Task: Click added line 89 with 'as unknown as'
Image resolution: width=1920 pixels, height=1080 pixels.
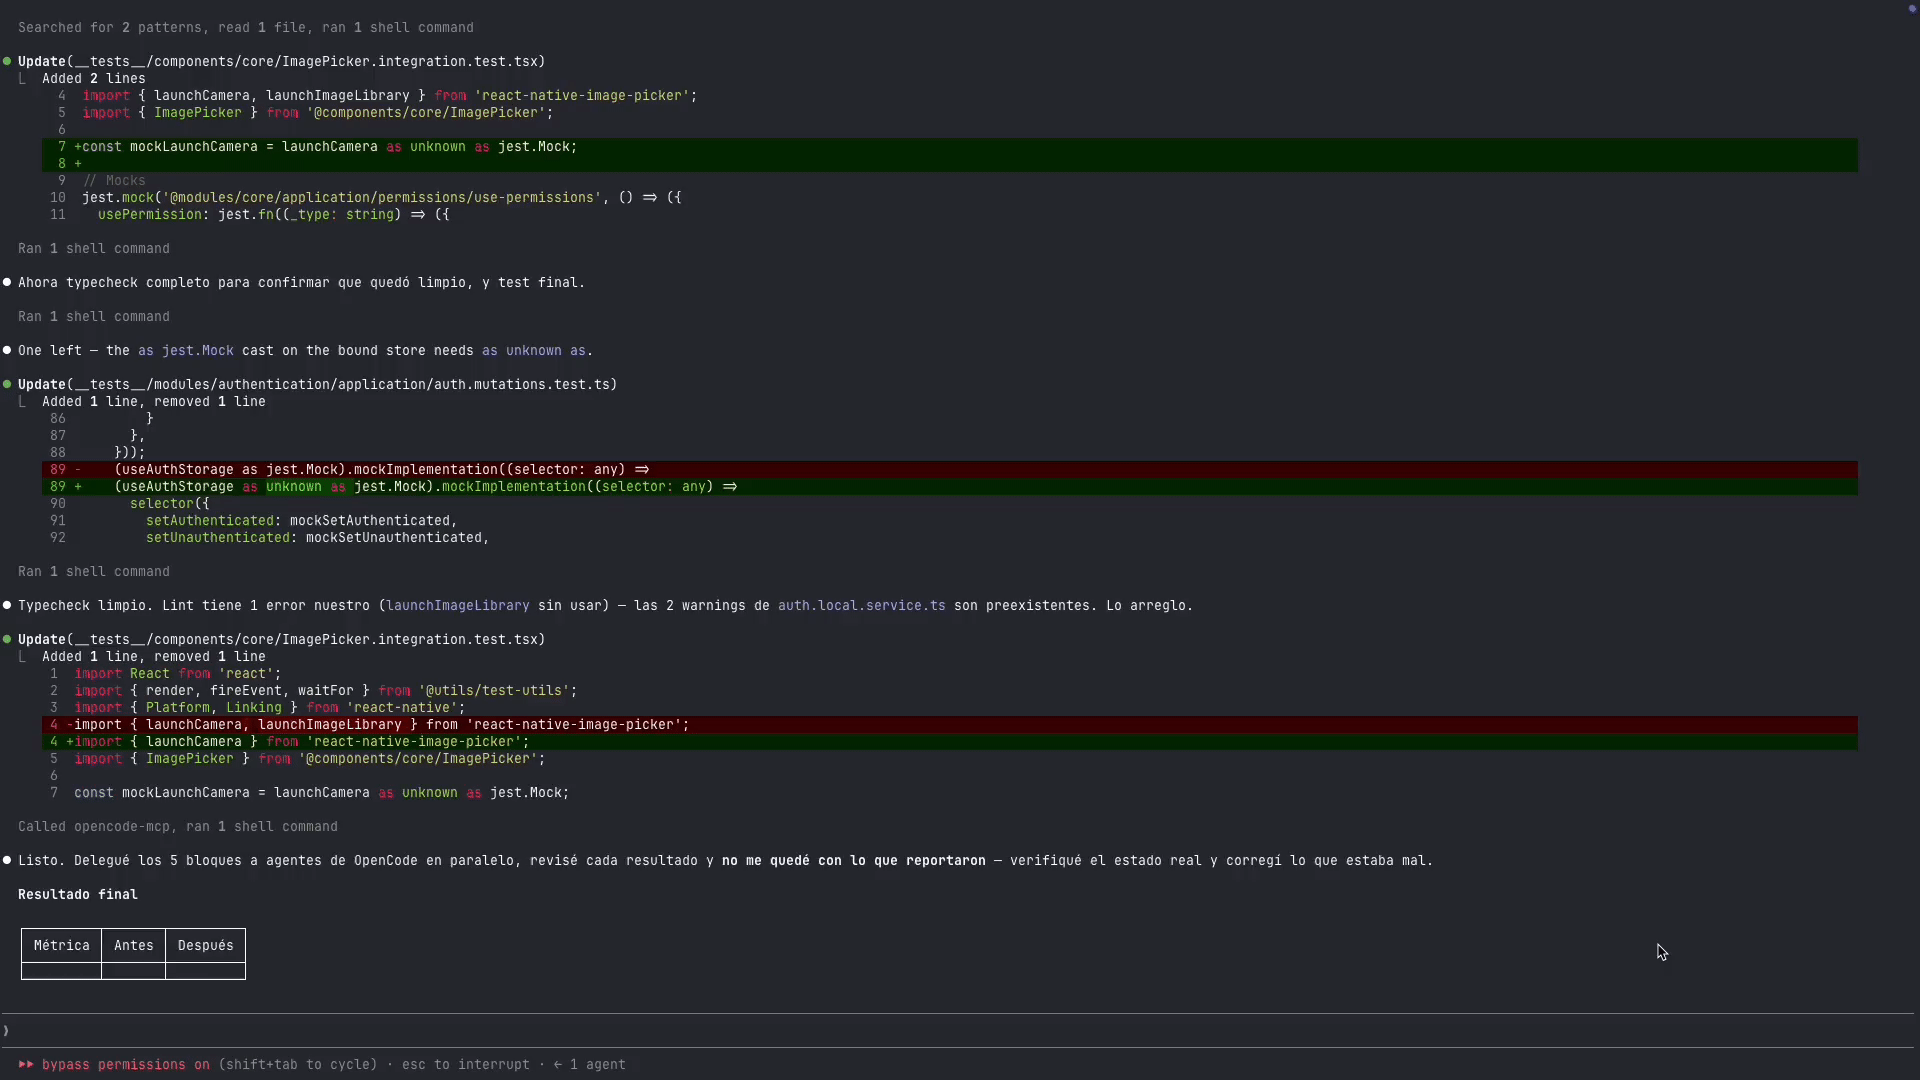Action: point(950,487)
